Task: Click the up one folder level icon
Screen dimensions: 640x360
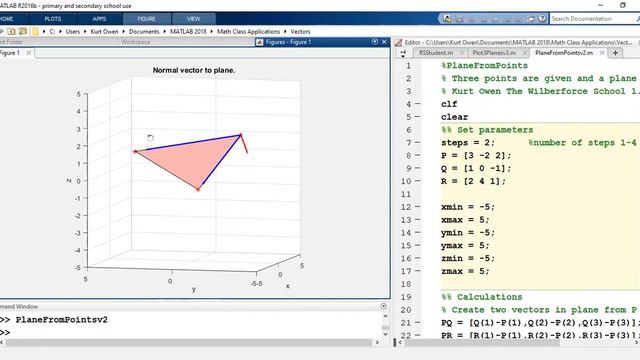Action: pos(11,31)
